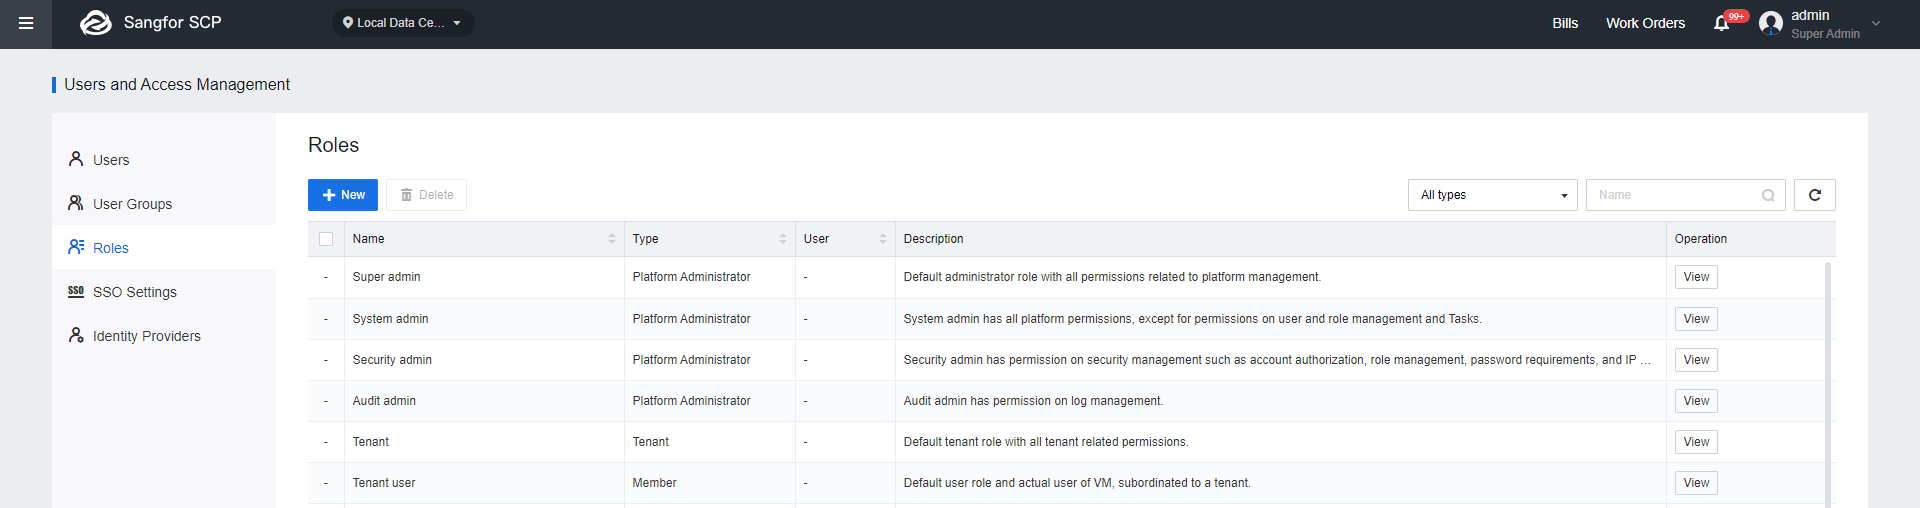Select the Roles sidebar item
This screenshot has width=1920, height=508.
pos(164,248)
